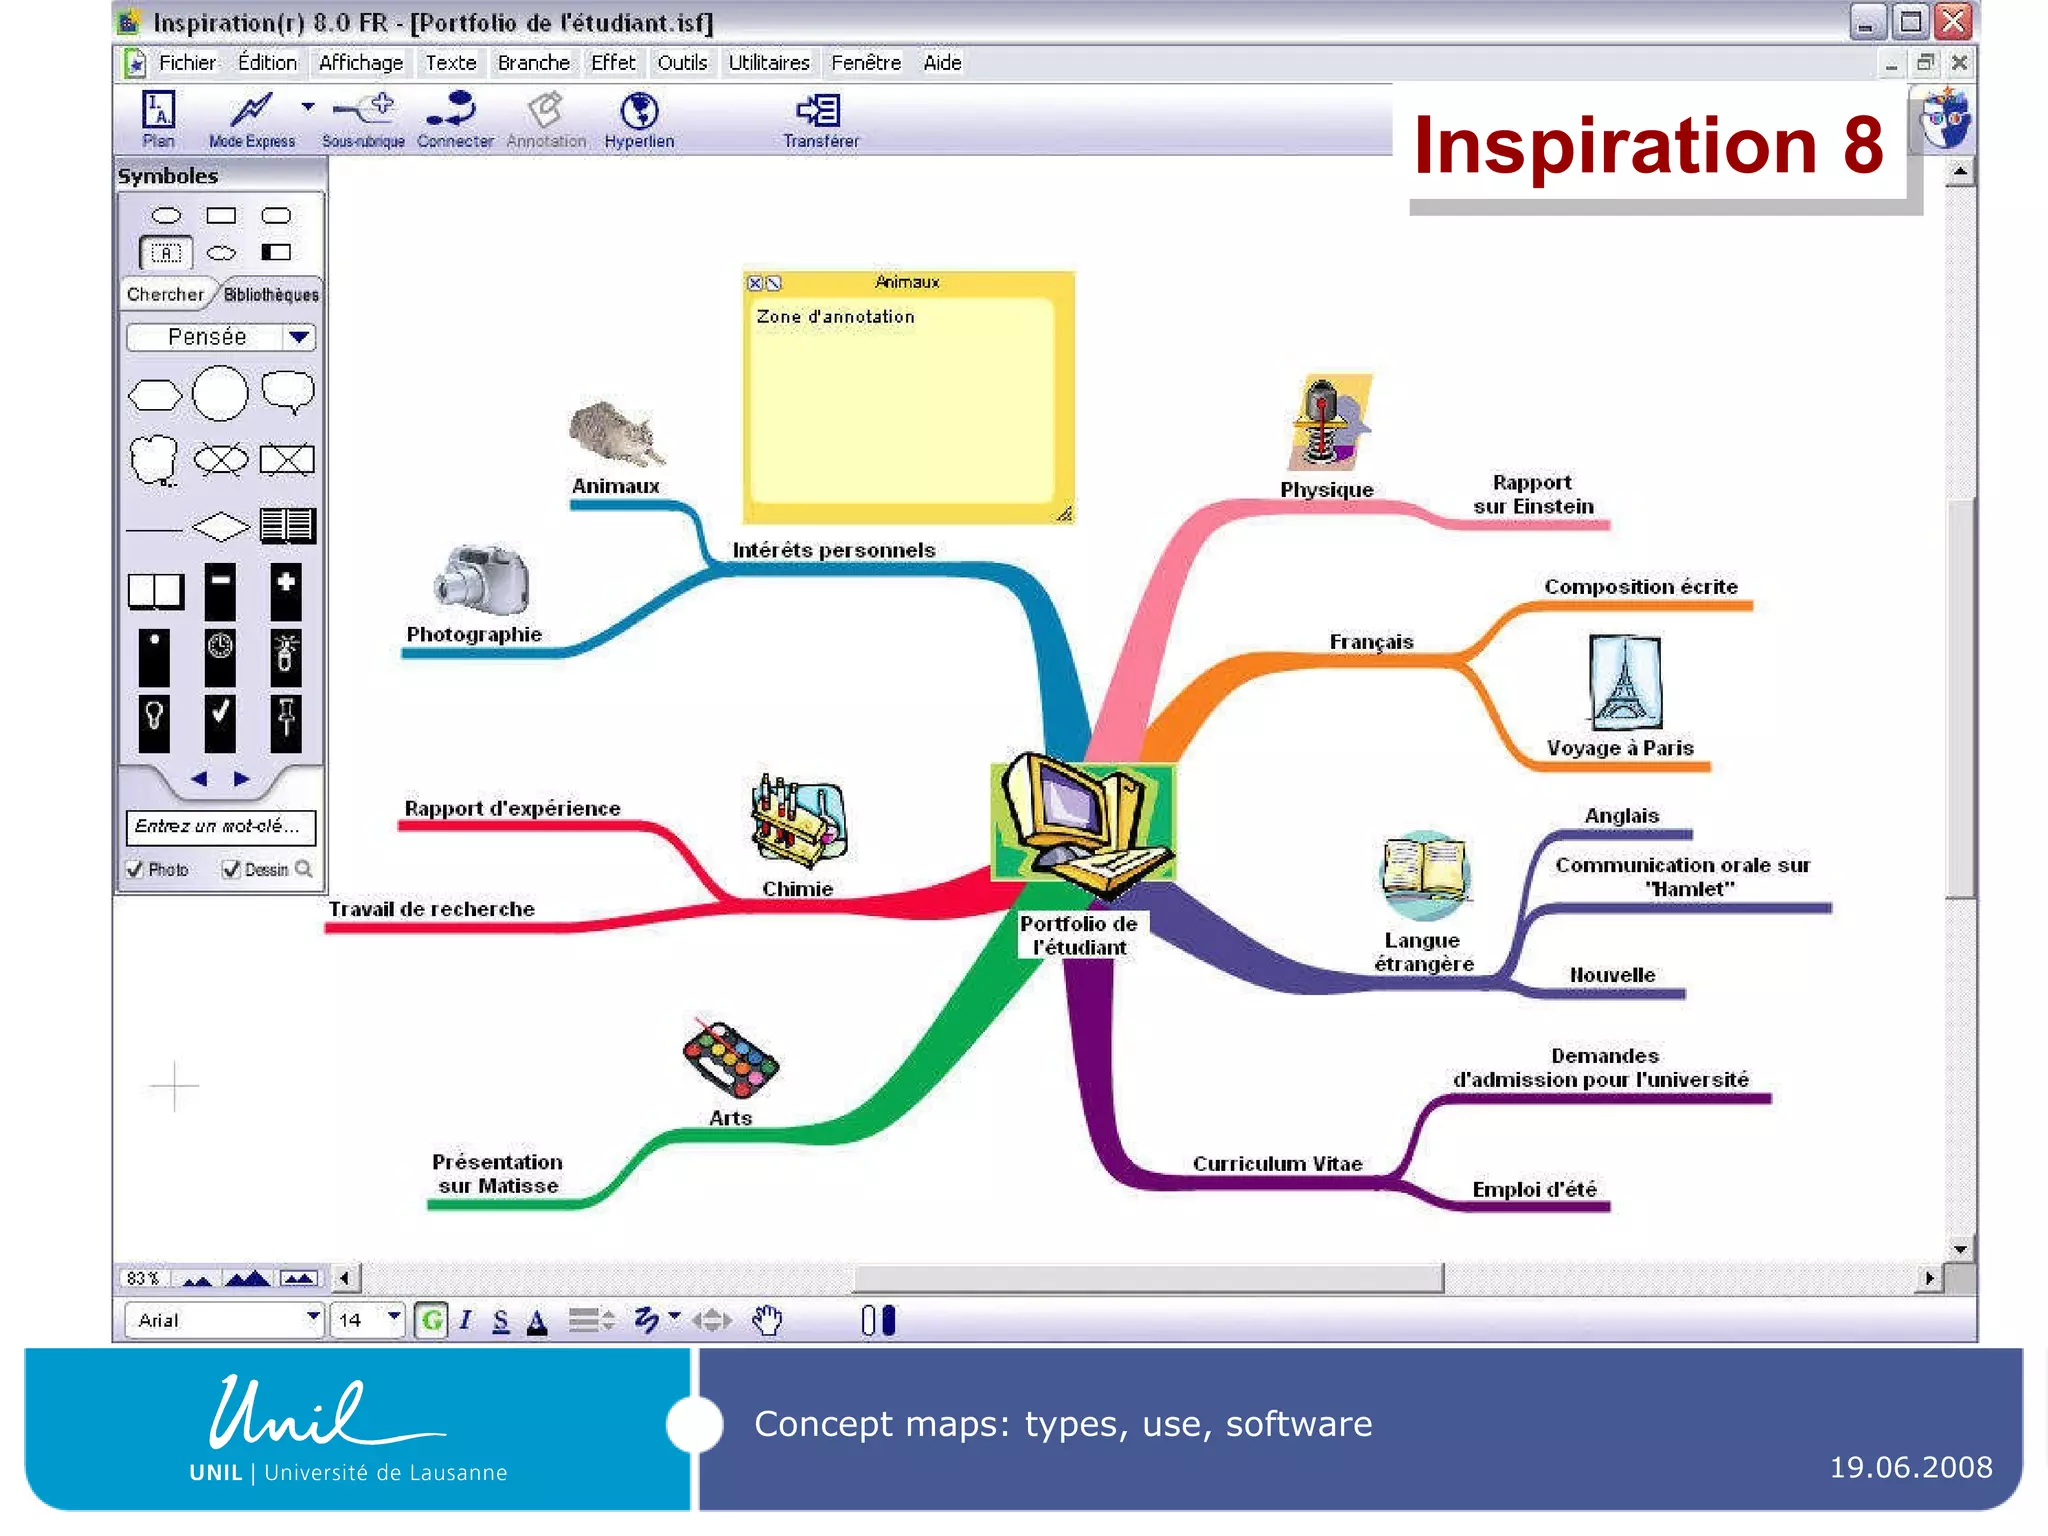
Task: Select the half-filled rectangle symbol
Action: tap(276, 252)
